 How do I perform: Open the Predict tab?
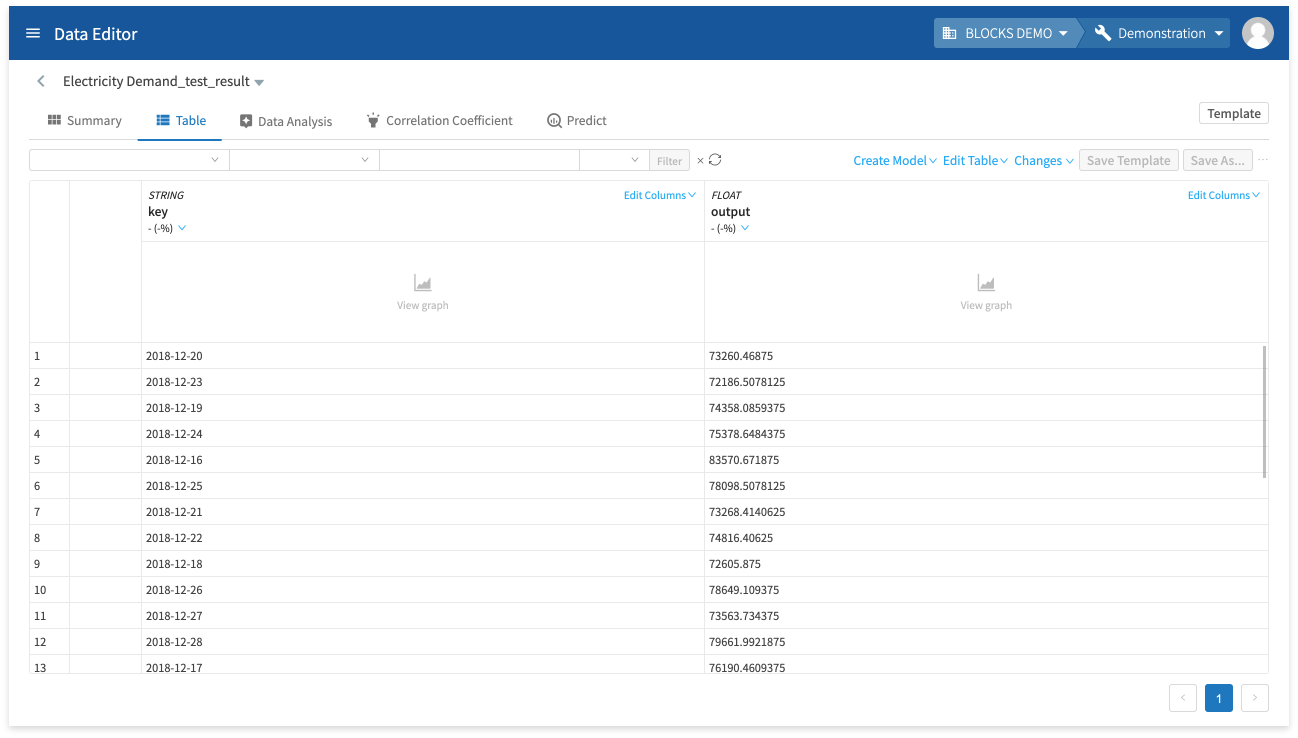pyautogui.click(x=577, y=120)
